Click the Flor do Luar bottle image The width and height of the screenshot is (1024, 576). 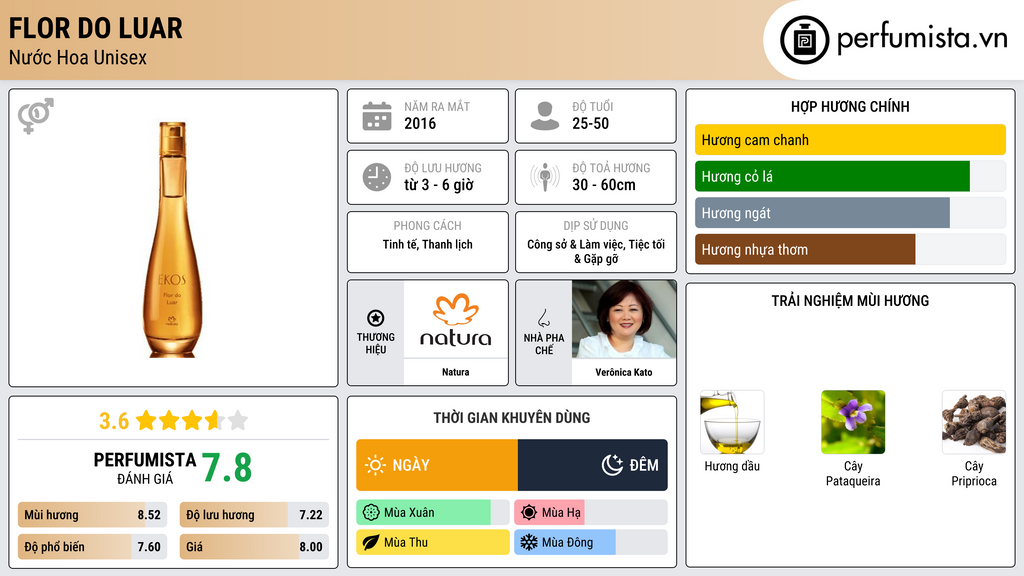172,240
